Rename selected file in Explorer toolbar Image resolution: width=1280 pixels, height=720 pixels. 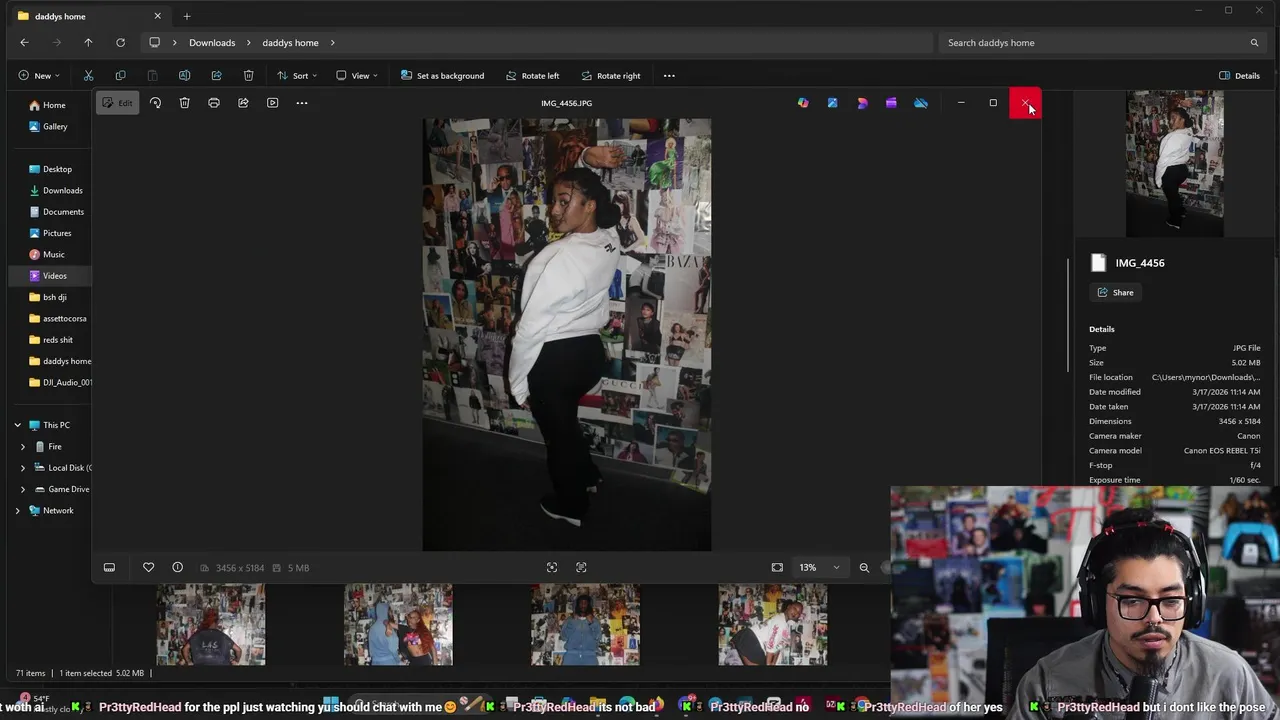point(184,76)
